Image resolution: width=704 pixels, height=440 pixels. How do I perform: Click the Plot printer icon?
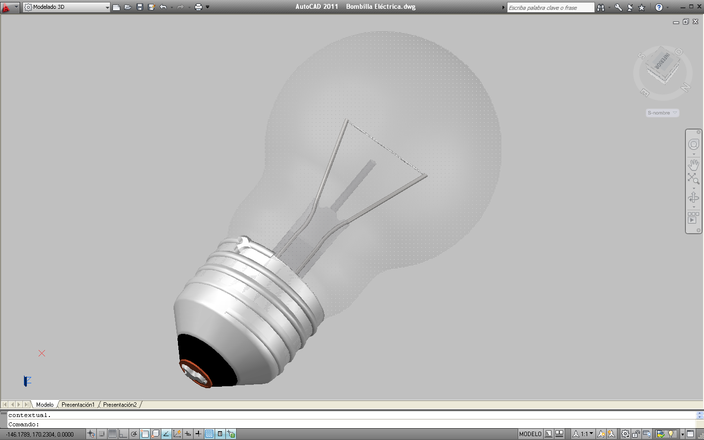[x=198, y=7]
